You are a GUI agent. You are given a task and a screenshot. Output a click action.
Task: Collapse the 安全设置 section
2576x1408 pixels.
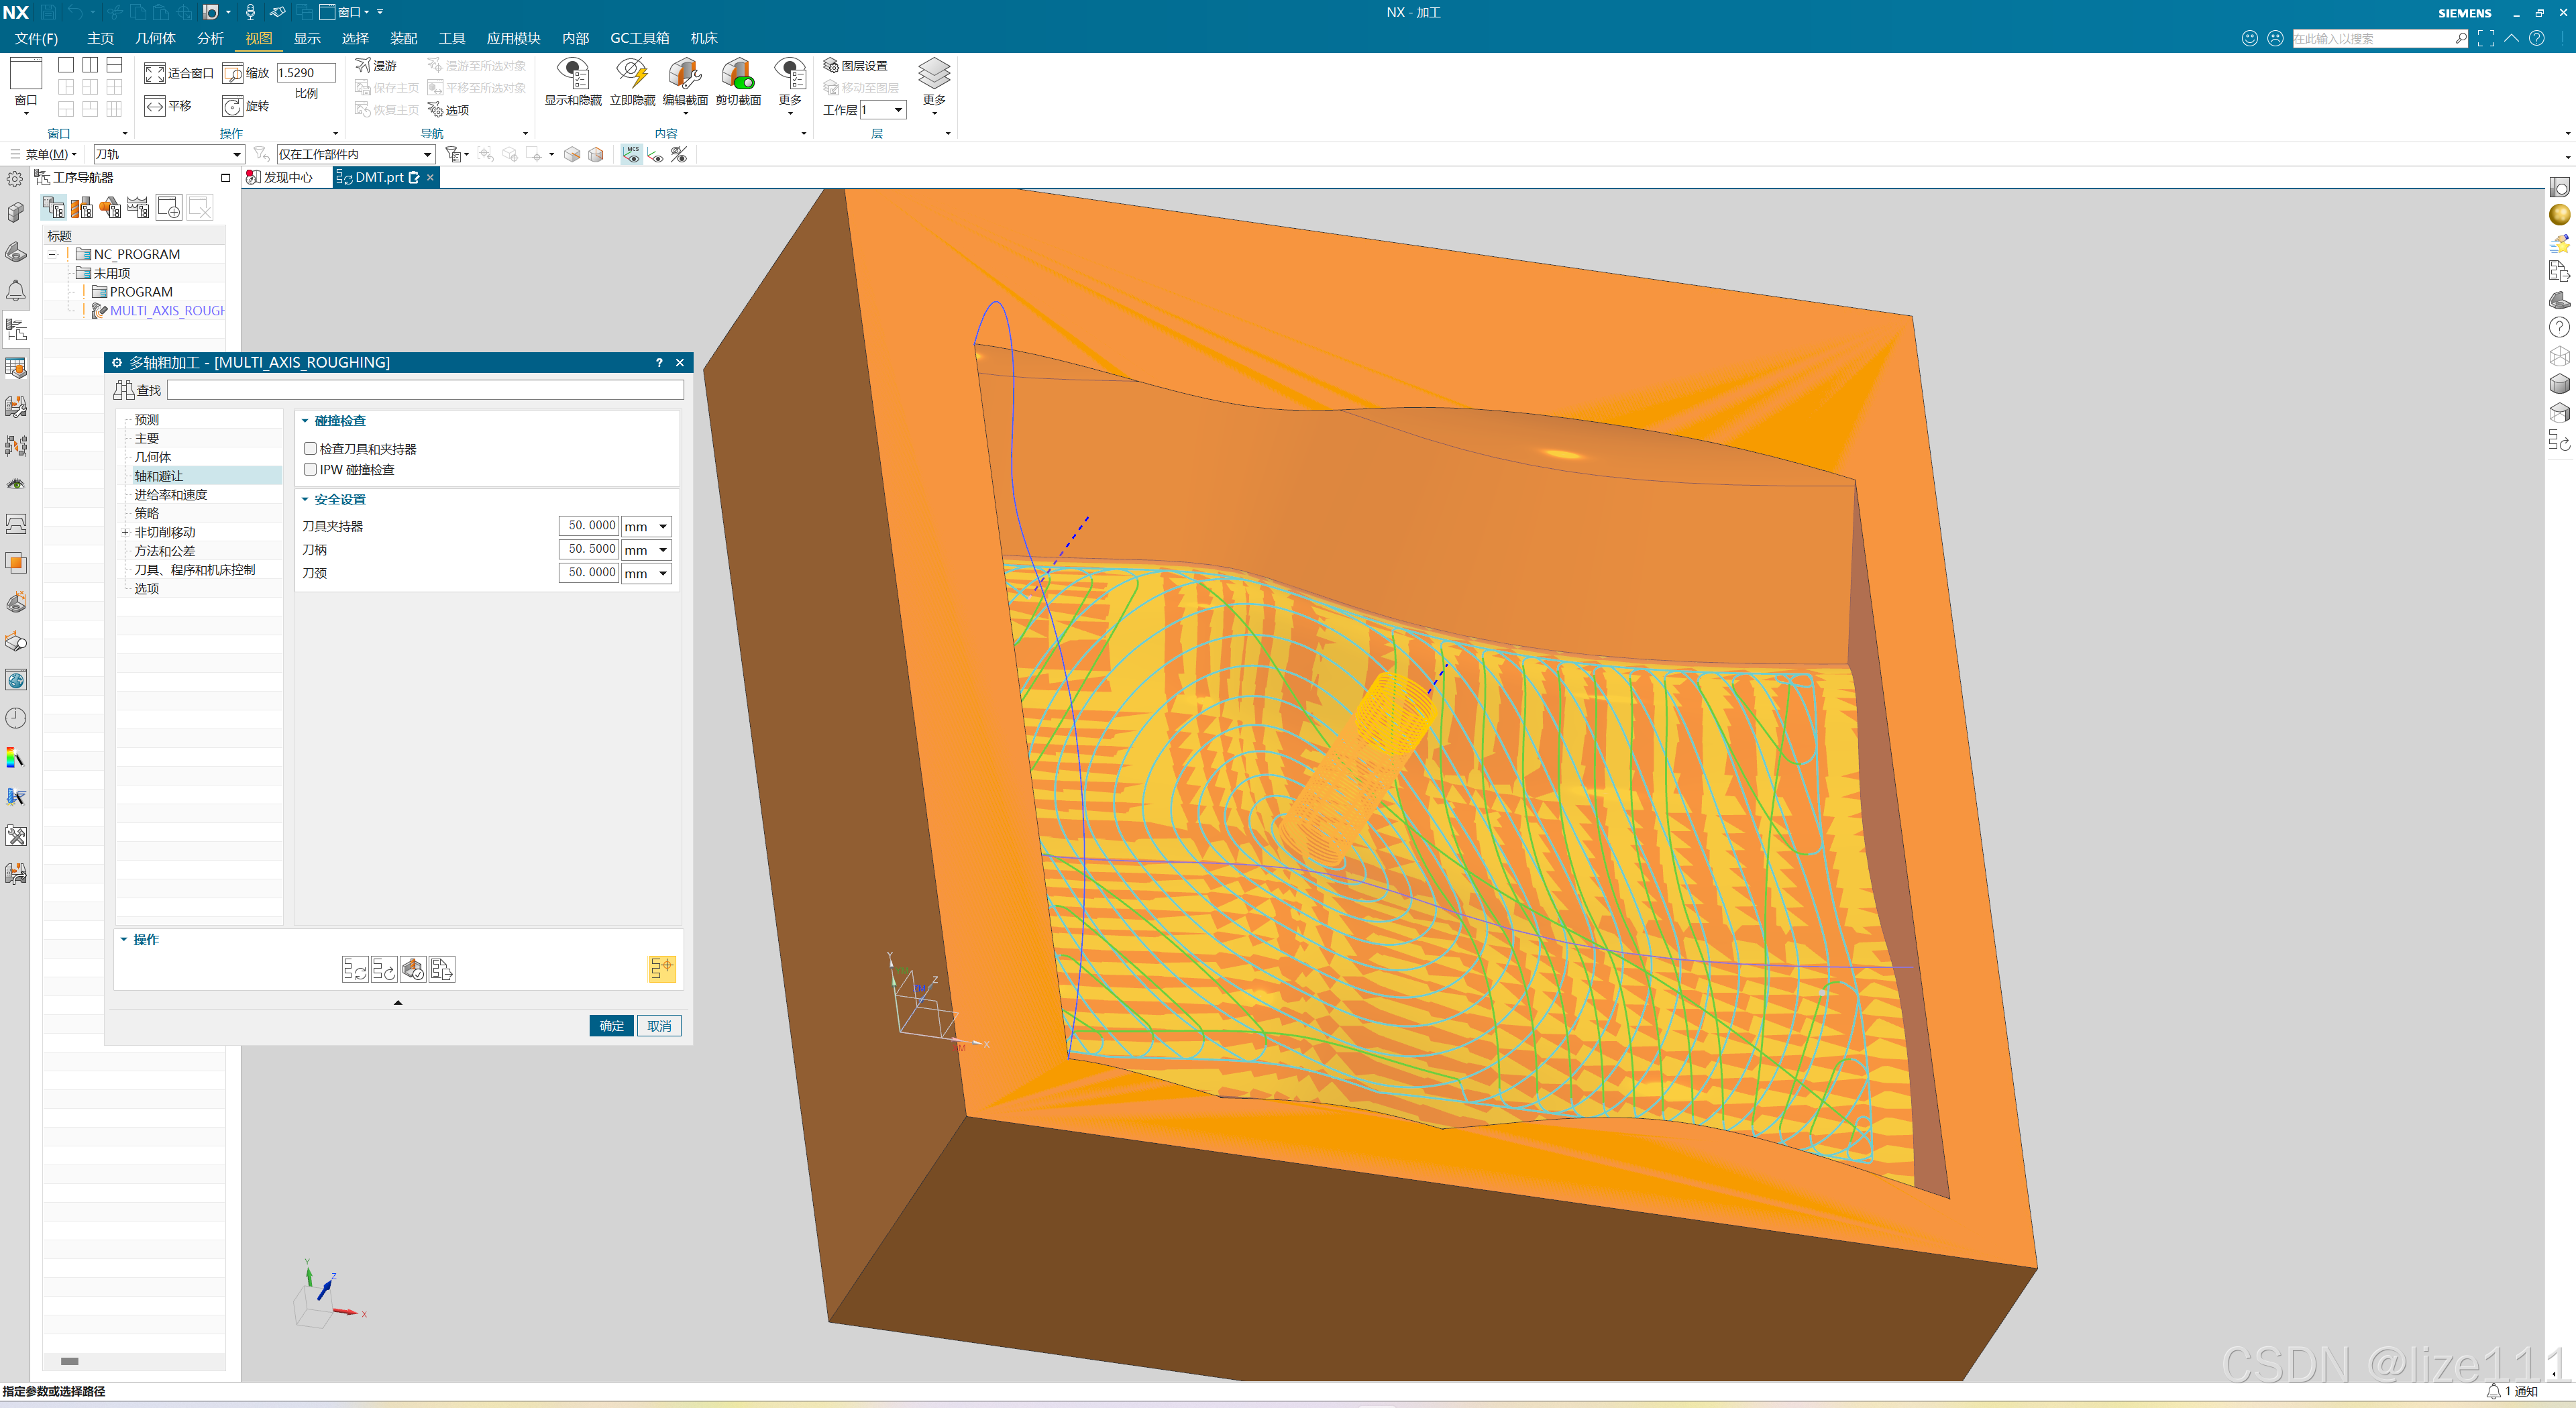(306, 499)
